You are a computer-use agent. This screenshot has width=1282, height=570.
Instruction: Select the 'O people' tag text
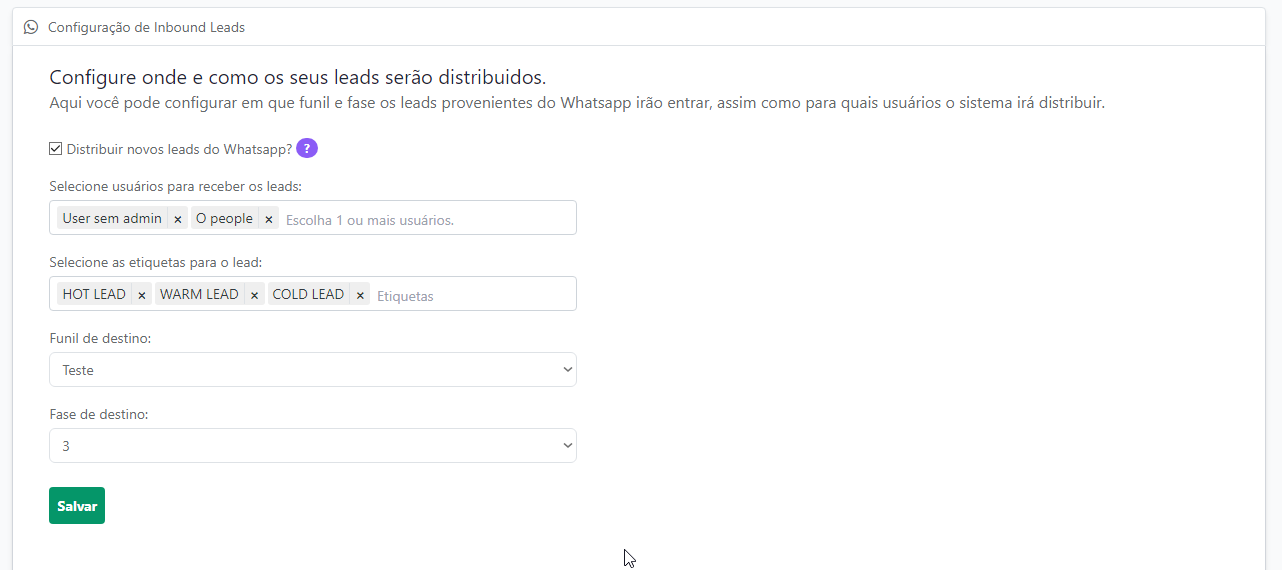[224, 218]
